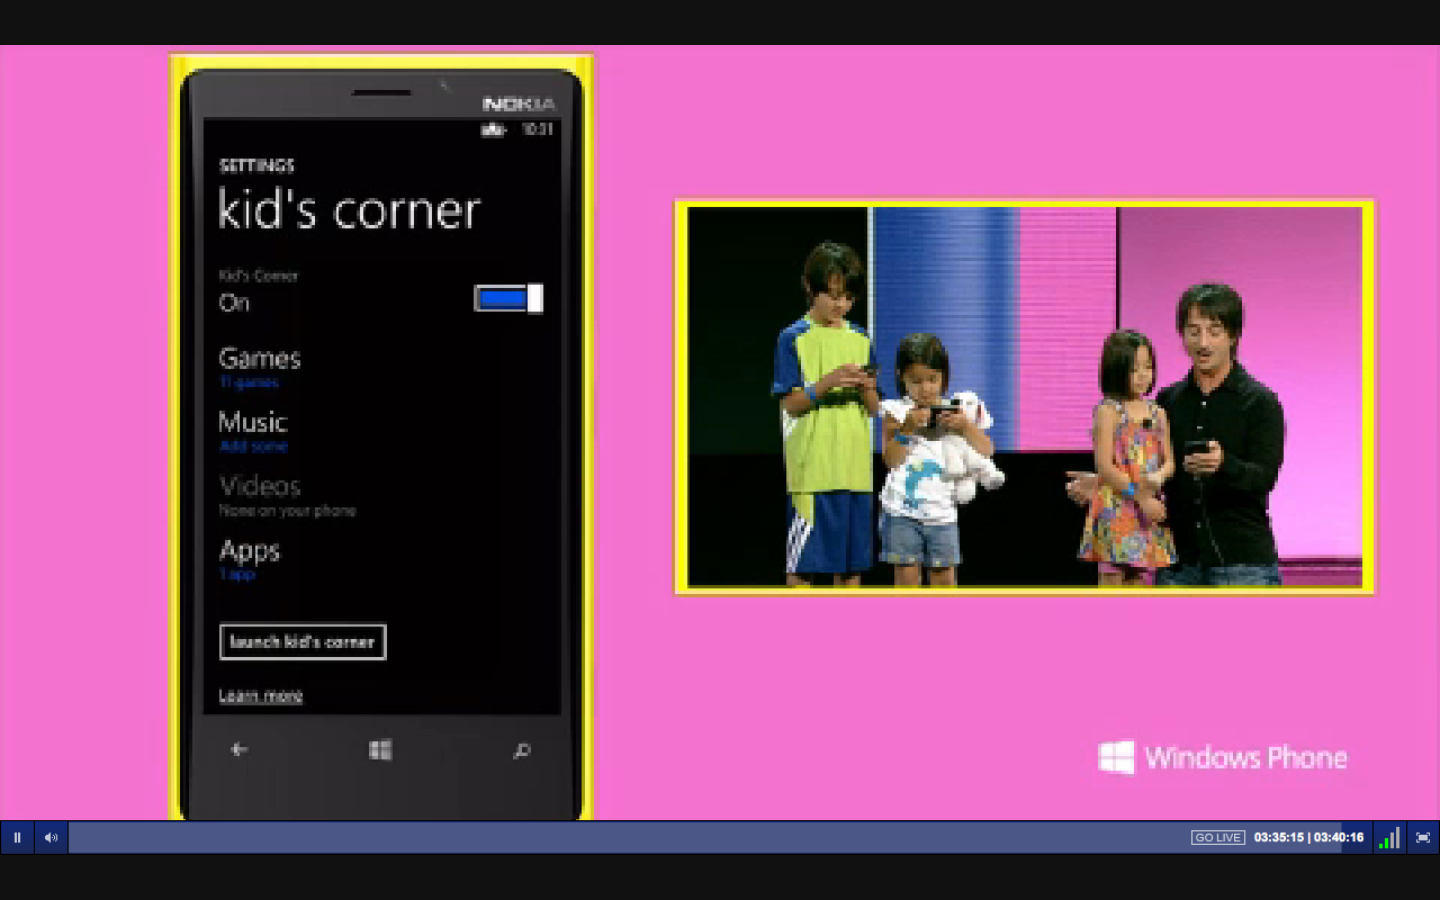
Task: Toggle fullscreen video mode
Action: pos(1422,837)
